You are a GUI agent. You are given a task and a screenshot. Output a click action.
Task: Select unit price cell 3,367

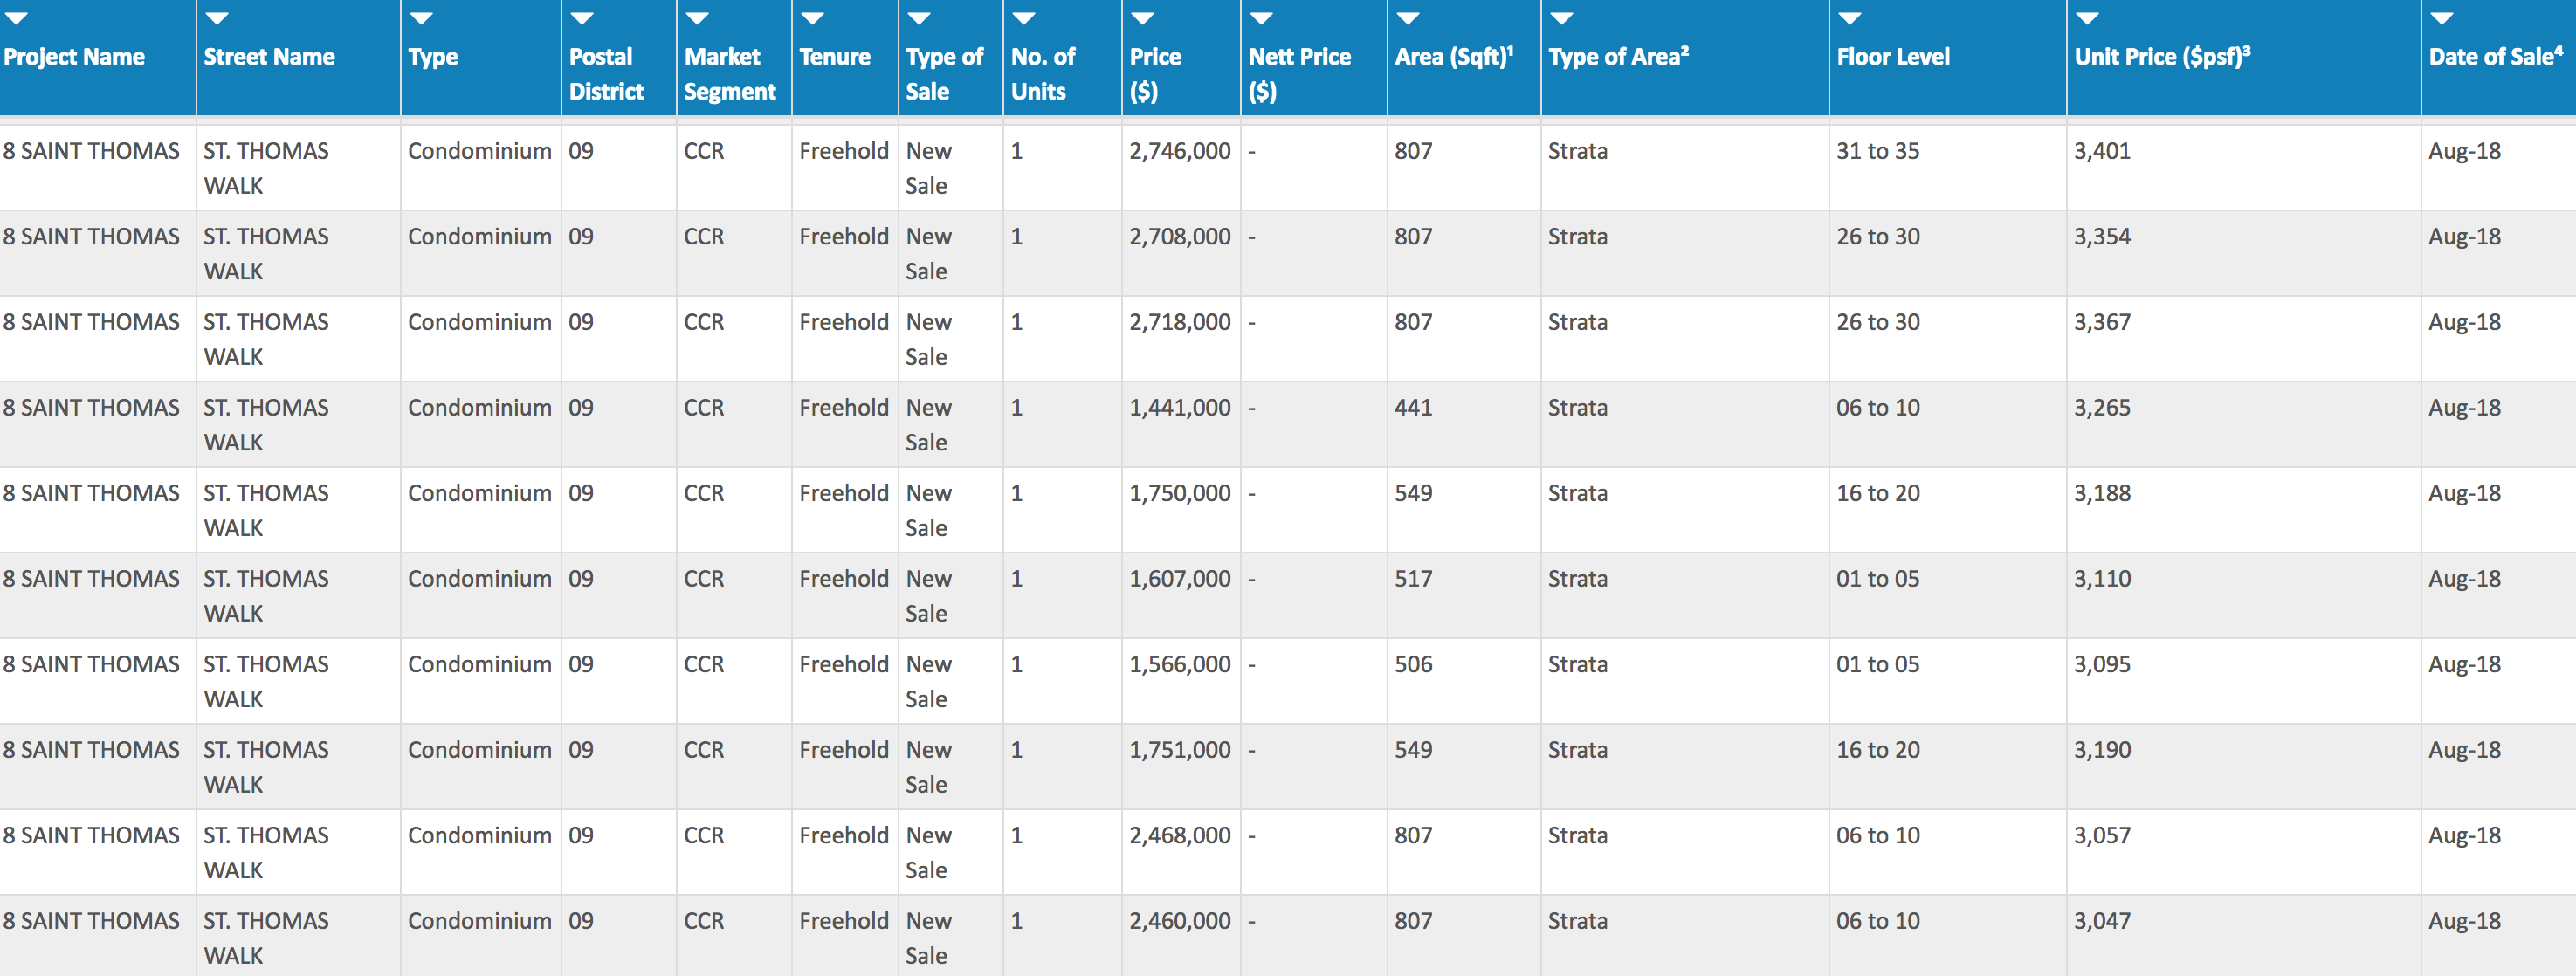click(x=2102, y=322)
